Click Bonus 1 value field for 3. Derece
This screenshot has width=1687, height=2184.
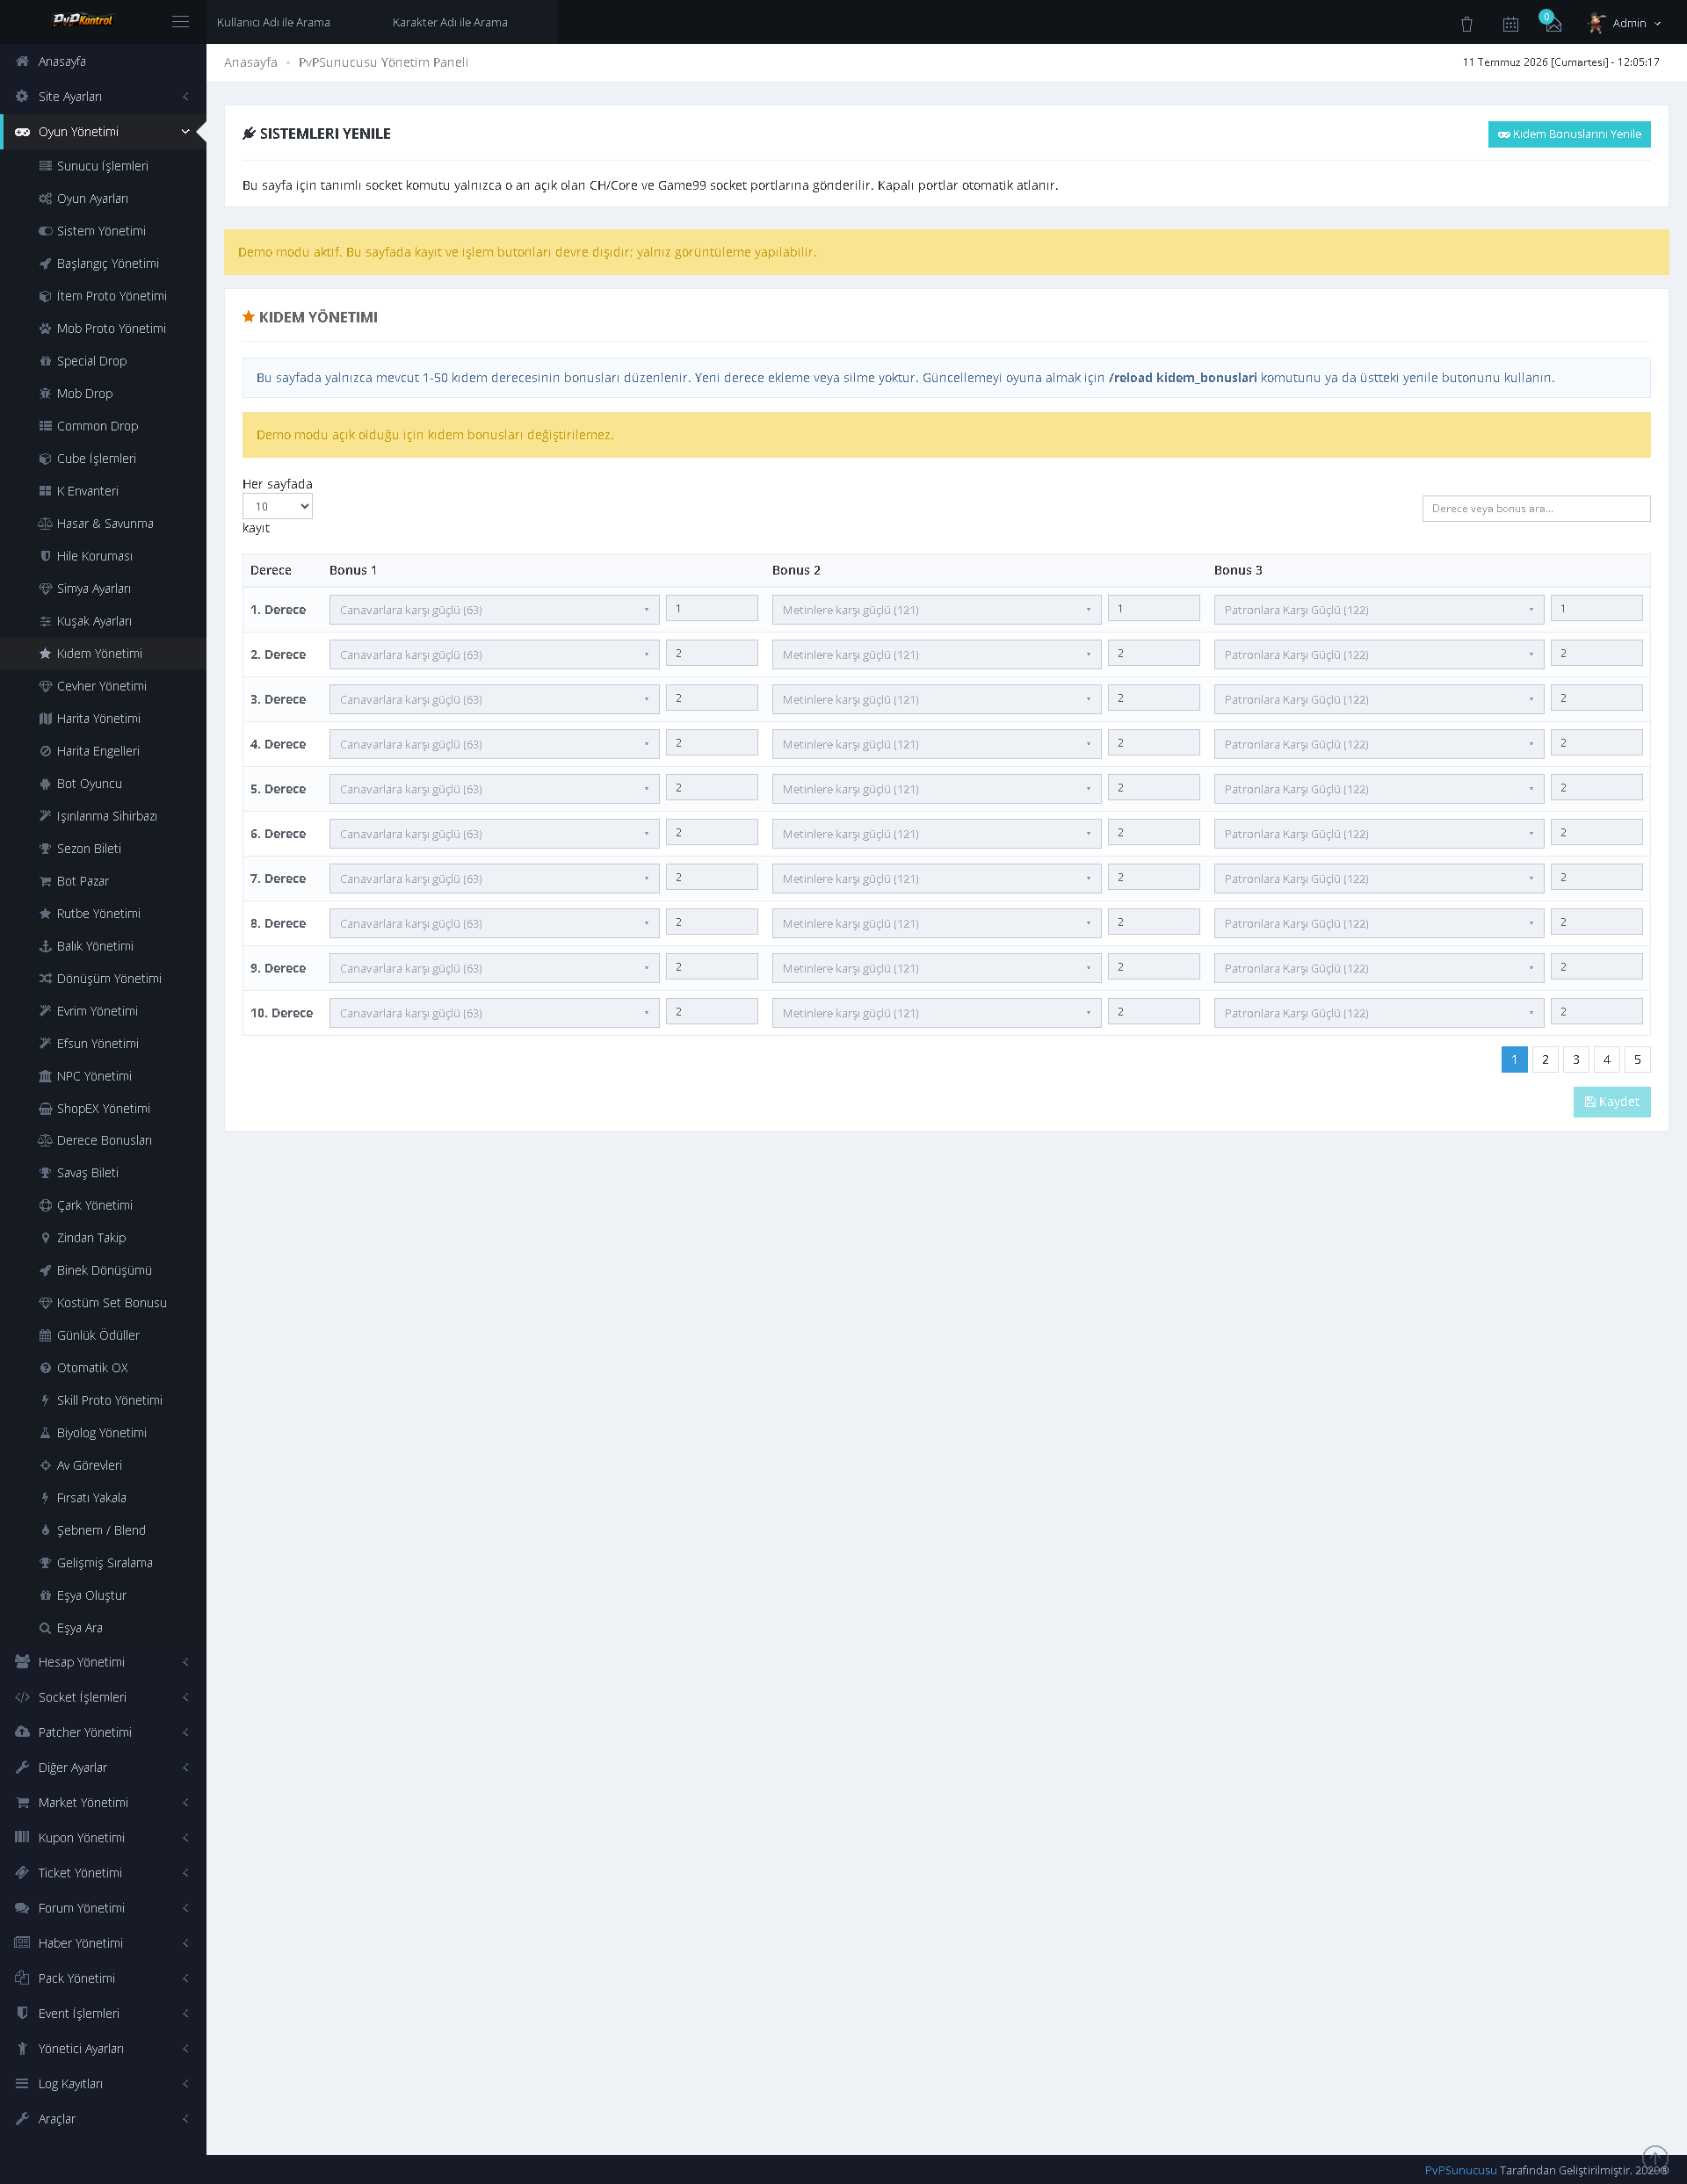click(x=712, y=698)
